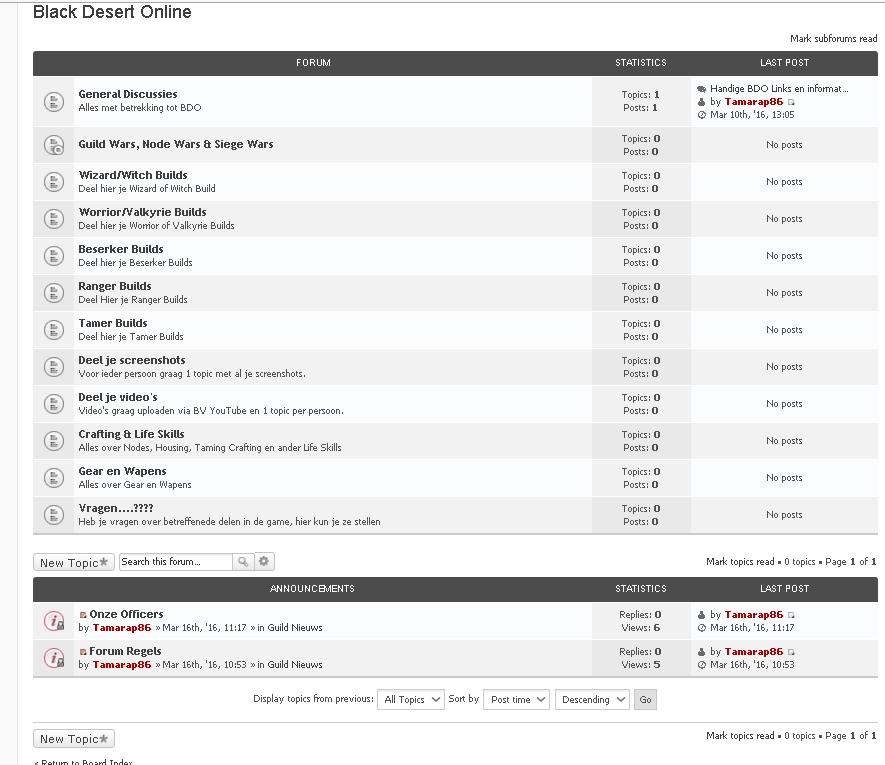Open the Vragen....???? forum

click(116, 508)
